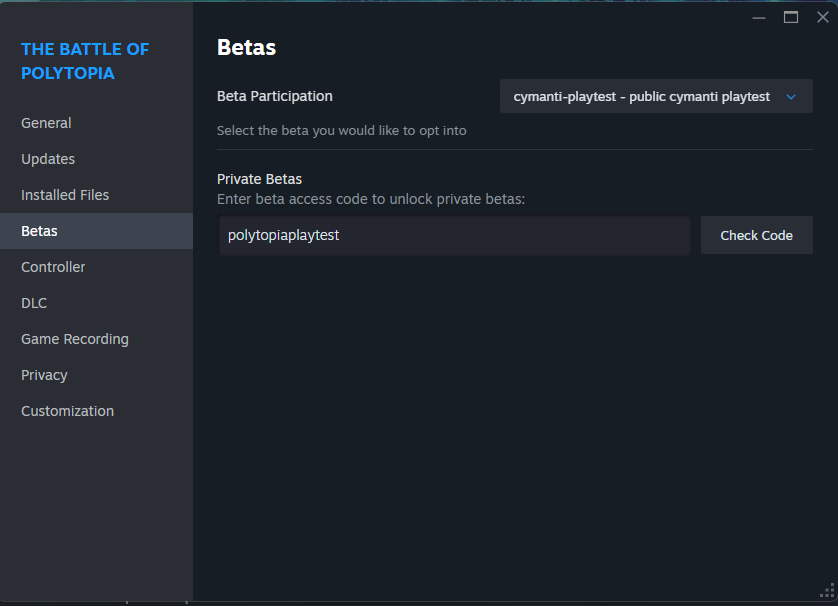
Task: Open the Controller settings page
Action: tap(53, 267)
